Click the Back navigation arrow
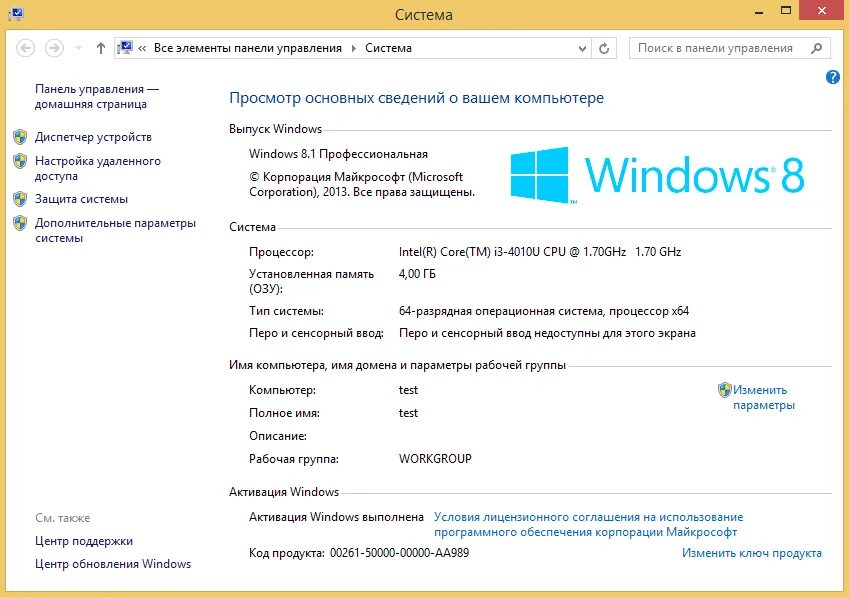Screen dimensions: 849x597 pos(25,48)
